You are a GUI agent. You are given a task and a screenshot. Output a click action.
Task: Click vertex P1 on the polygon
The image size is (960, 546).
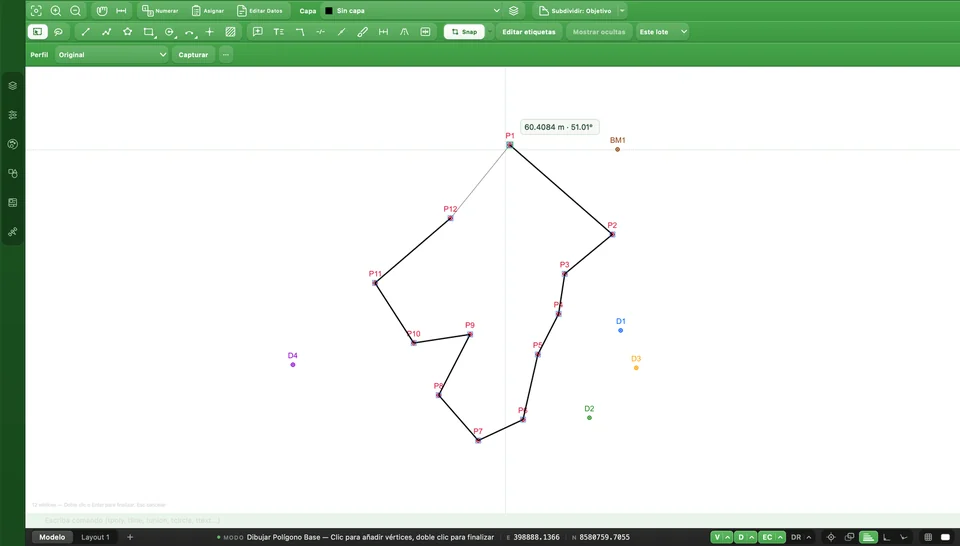pyautogui.click(x=509, y=145)
